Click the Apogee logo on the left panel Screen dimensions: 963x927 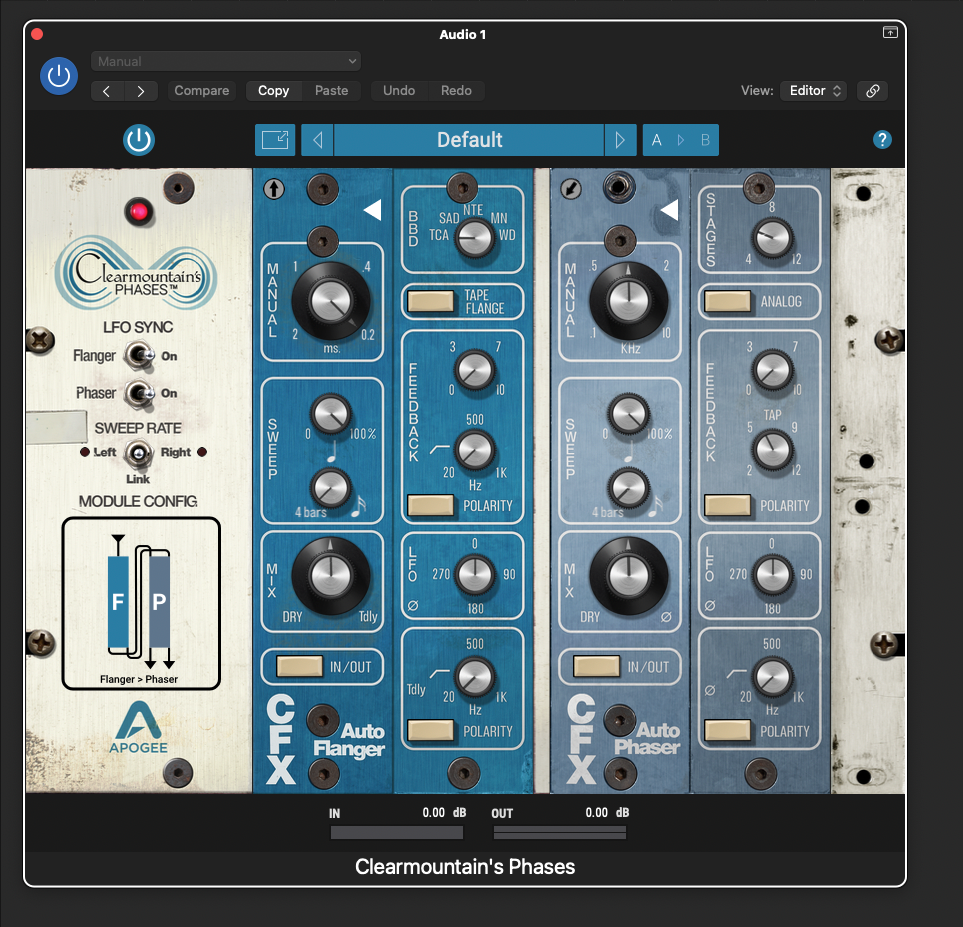click(x=140, y=724)
